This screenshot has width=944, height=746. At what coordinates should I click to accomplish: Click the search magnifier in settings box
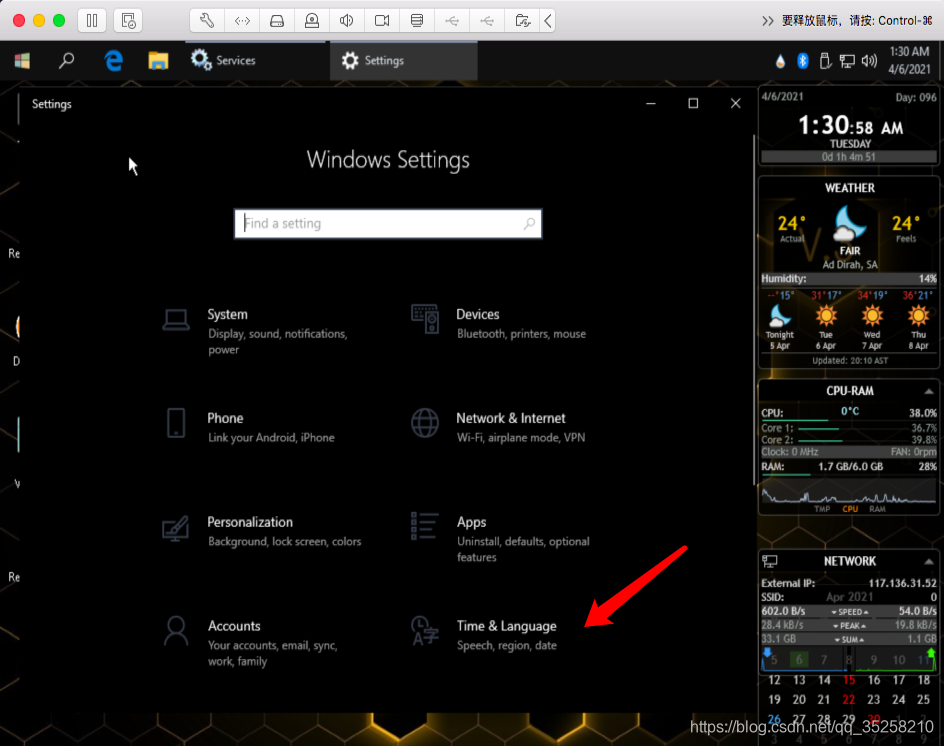coord(529,224)
